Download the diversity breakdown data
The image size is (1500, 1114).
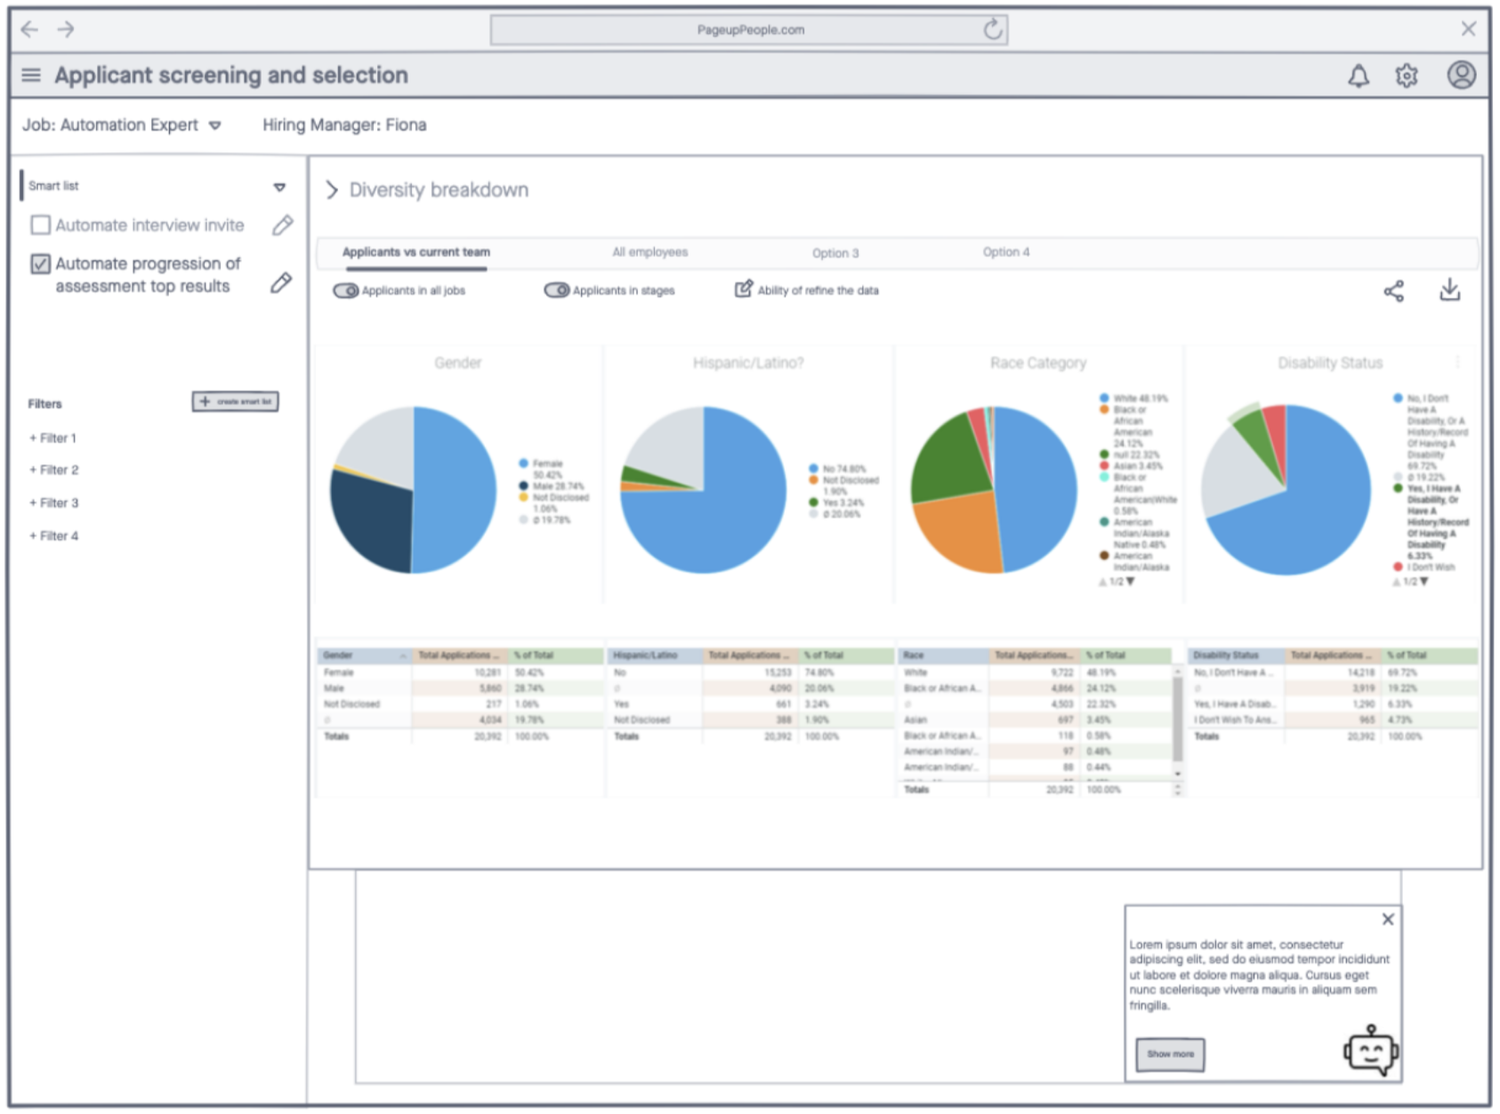pyautogui.click(x=1449, y=290)
